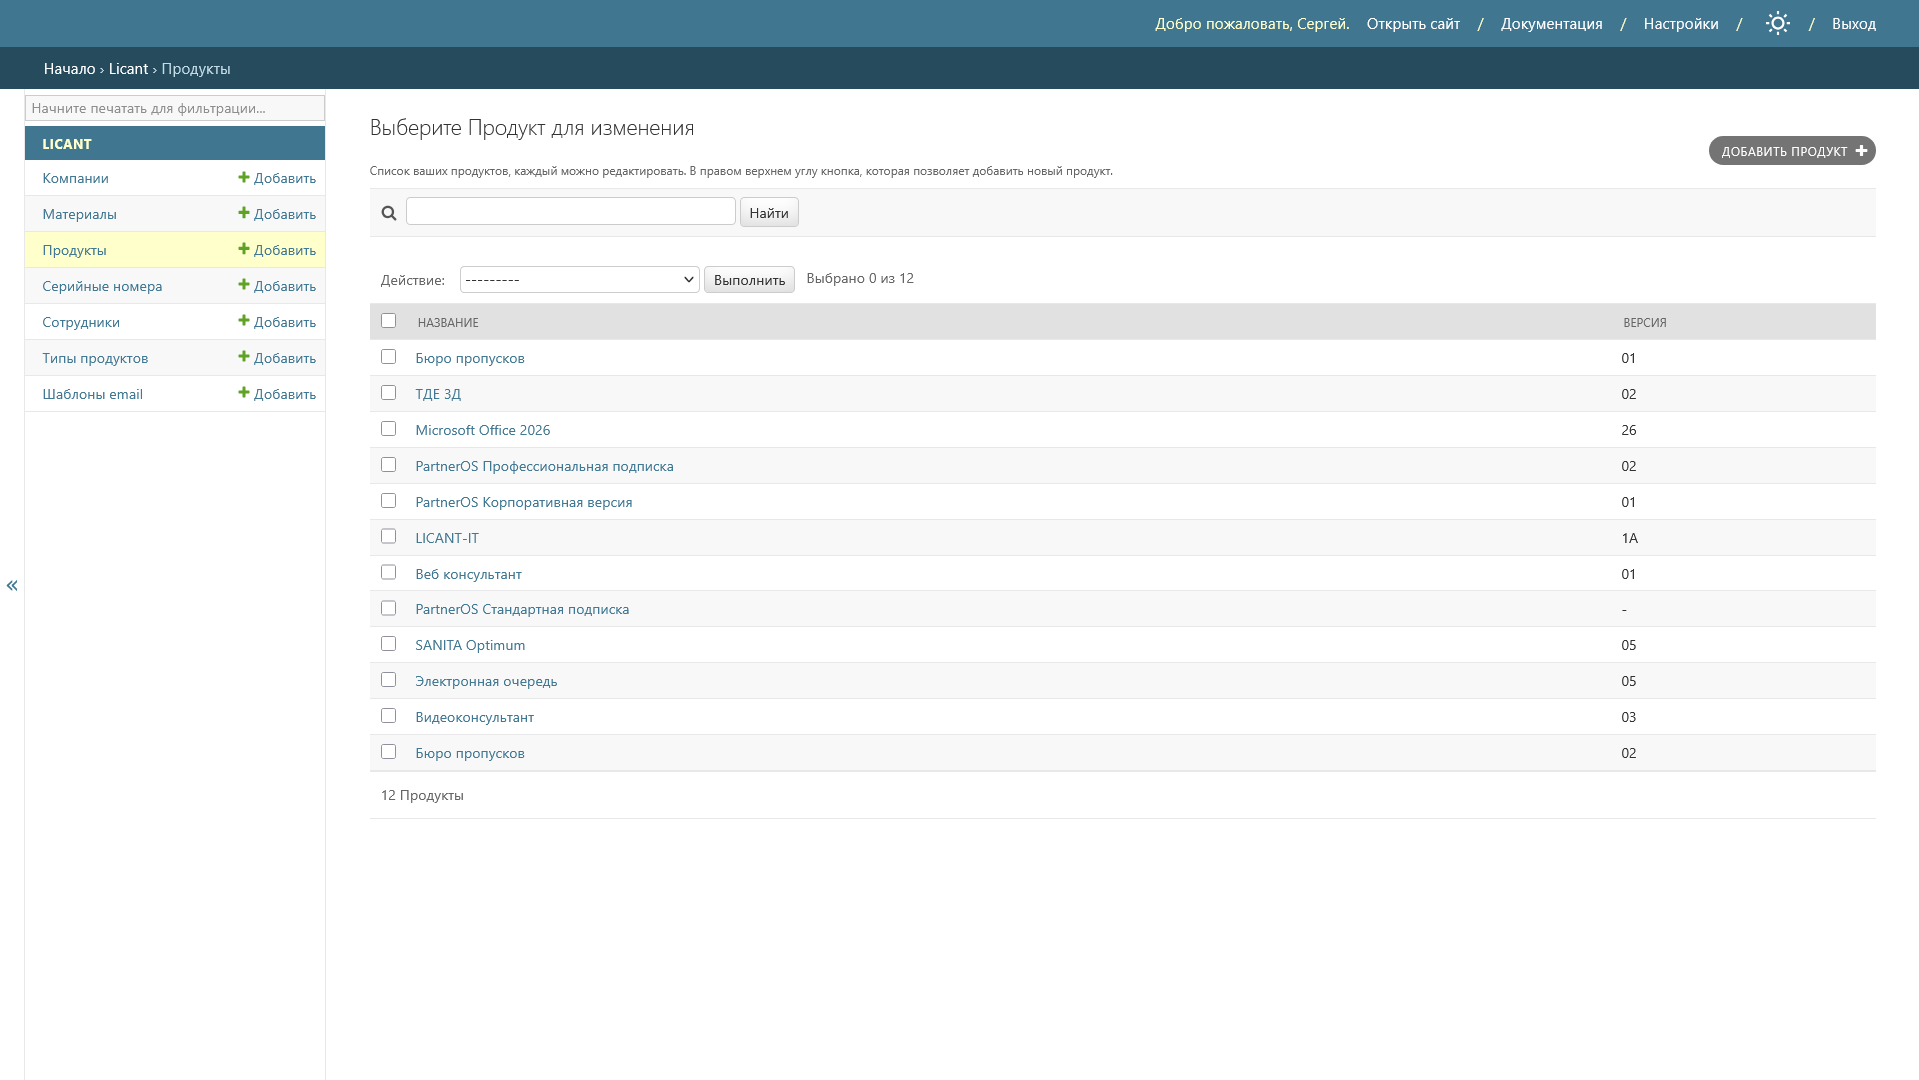Select the LICANT-IT row checkbox
Image resolution: width=1919 pixels, height=1080 pixels.
389,537
